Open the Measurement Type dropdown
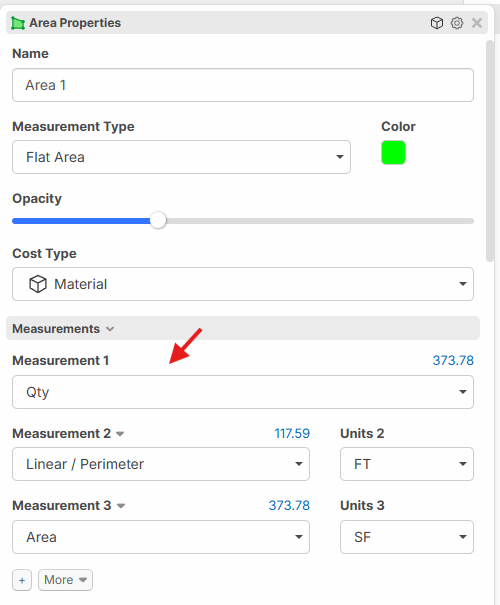This screenshot has width=500, height=605. (181, 157)
